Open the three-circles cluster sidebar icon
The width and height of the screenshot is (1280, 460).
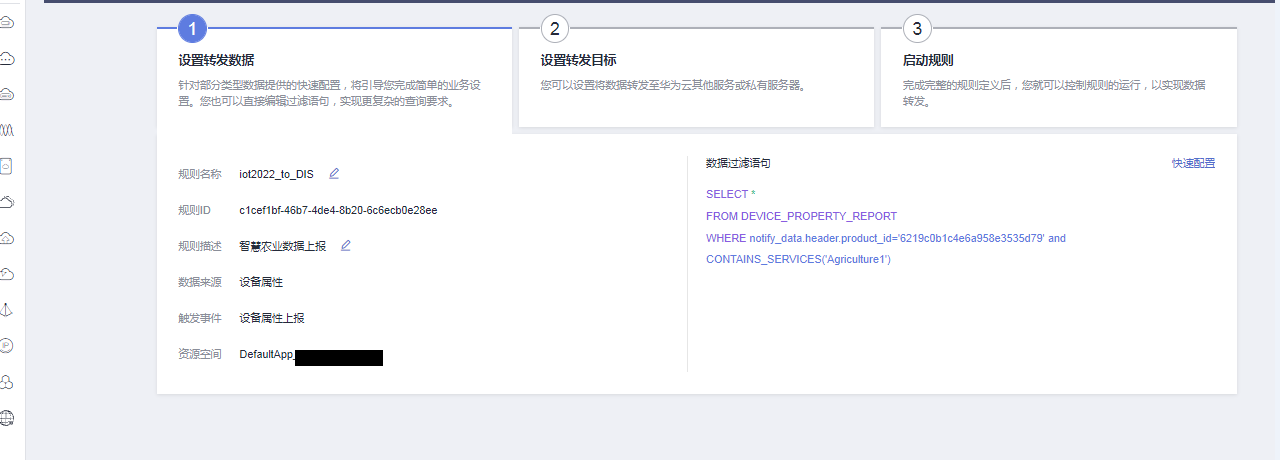point(7,382)
